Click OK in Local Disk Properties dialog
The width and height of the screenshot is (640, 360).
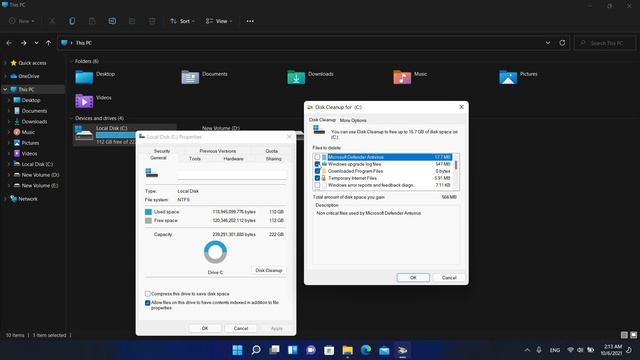coord(205,328)
